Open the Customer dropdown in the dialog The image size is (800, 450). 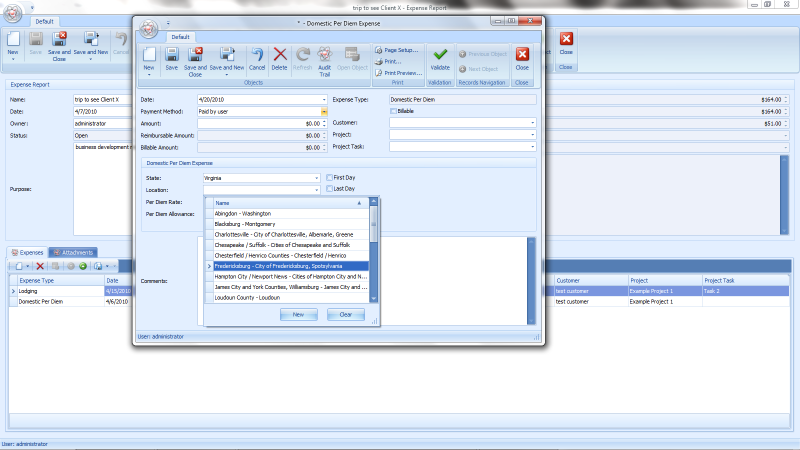pos(532,122)
